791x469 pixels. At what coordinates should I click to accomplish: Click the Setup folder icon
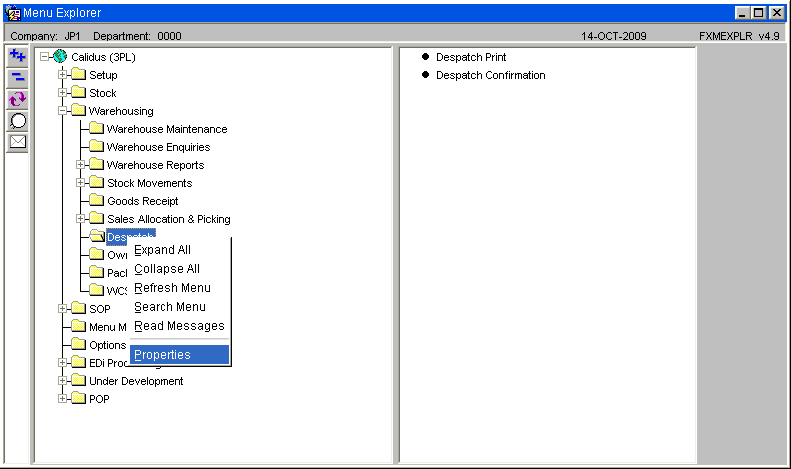(x=78, y=75)
